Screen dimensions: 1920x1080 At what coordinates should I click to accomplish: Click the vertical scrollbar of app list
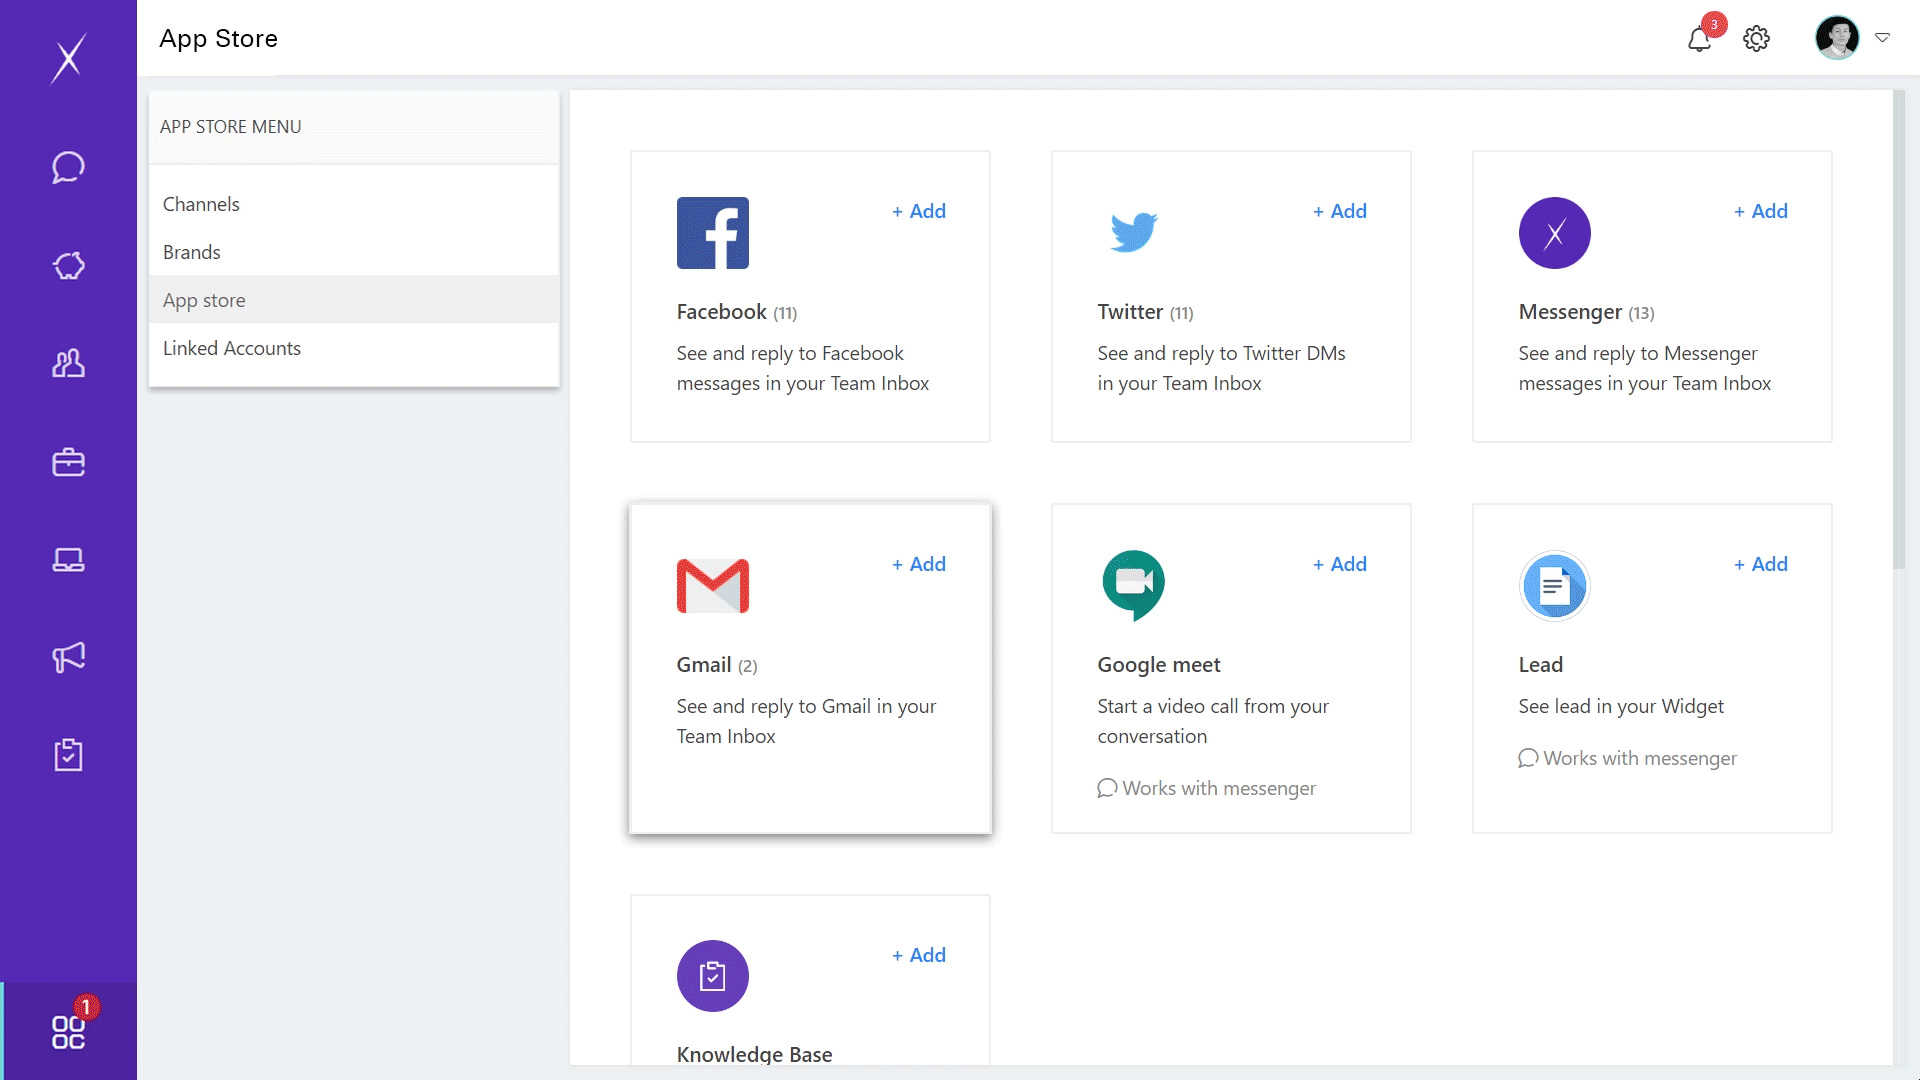pos(1899,330)
